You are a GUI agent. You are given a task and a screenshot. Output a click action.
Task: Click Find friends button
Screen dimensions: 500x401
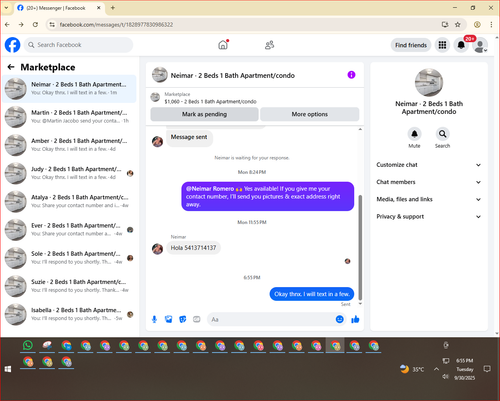tap(411, 45)
